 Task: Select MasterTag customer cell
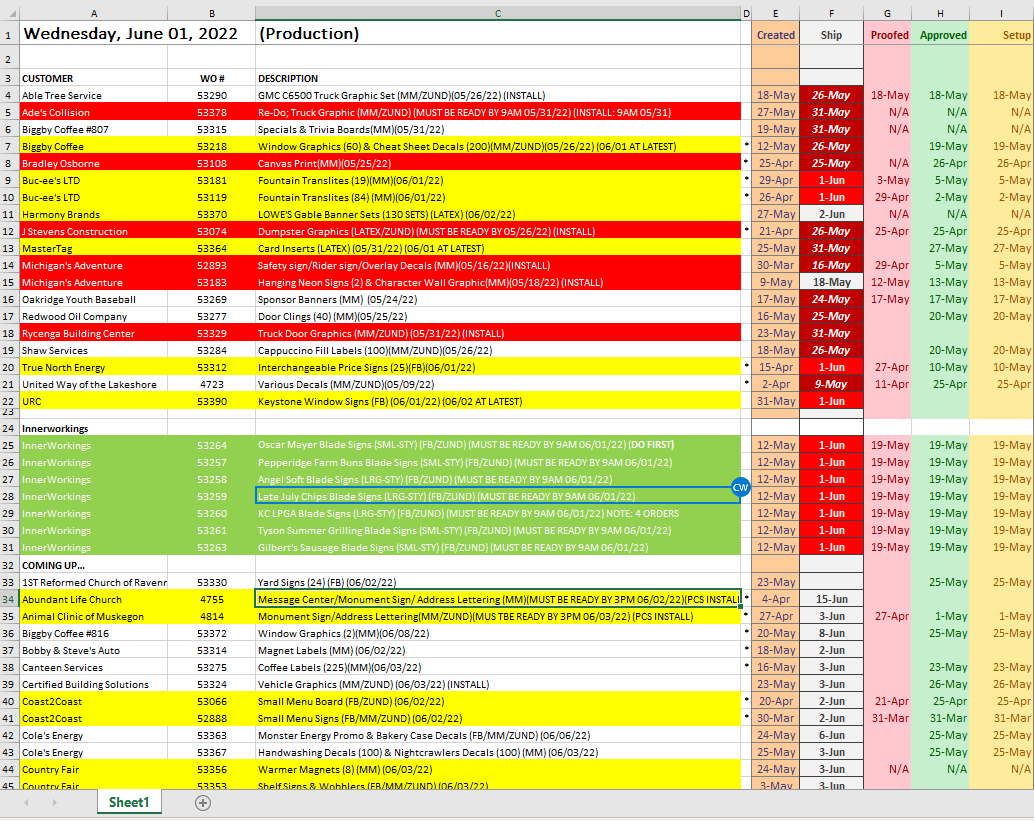[x=94, y=248]
